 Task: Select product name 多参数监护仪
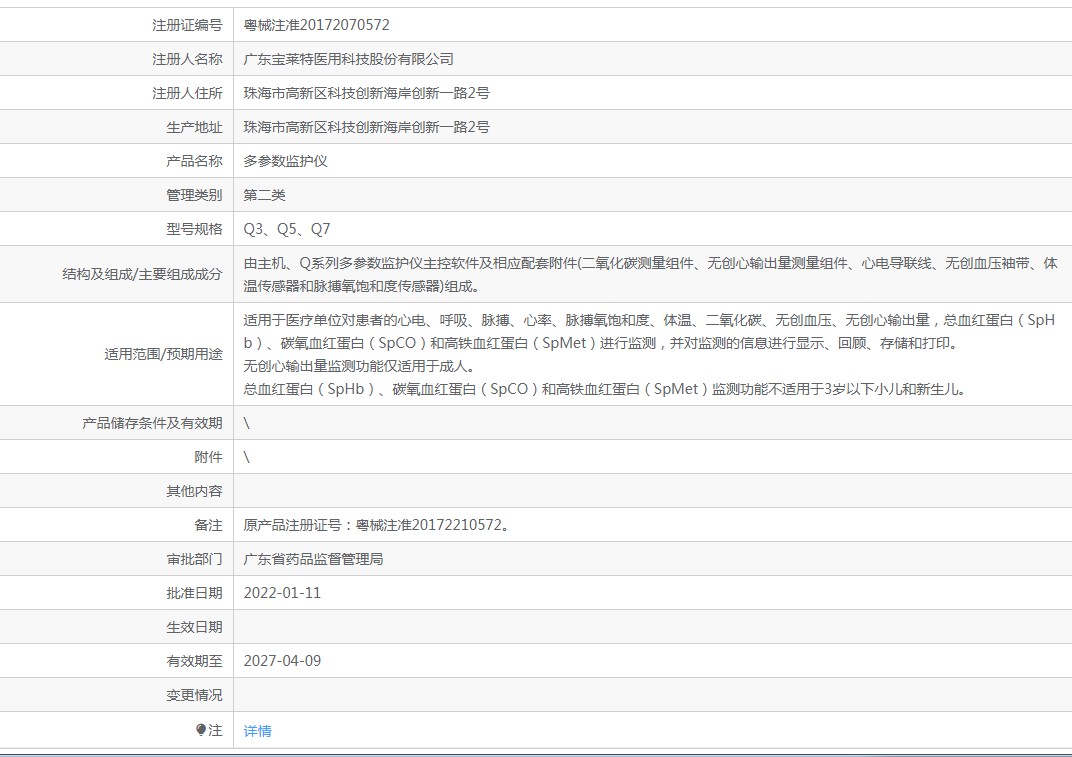pos(286,161)
